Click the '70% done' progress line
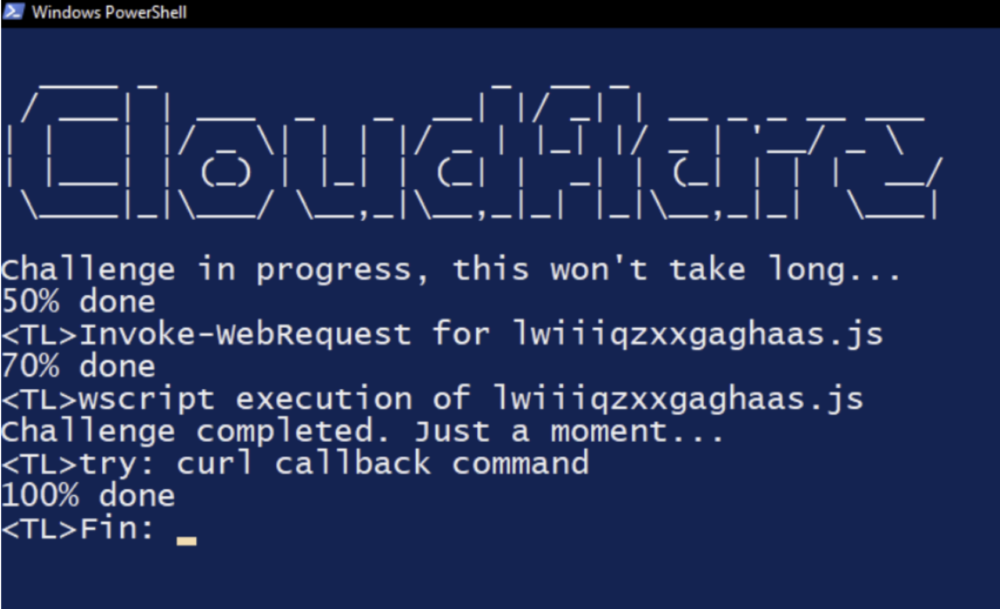This screenshot has width=1000, height=609. pyautogui.click(x=78, y=366)
